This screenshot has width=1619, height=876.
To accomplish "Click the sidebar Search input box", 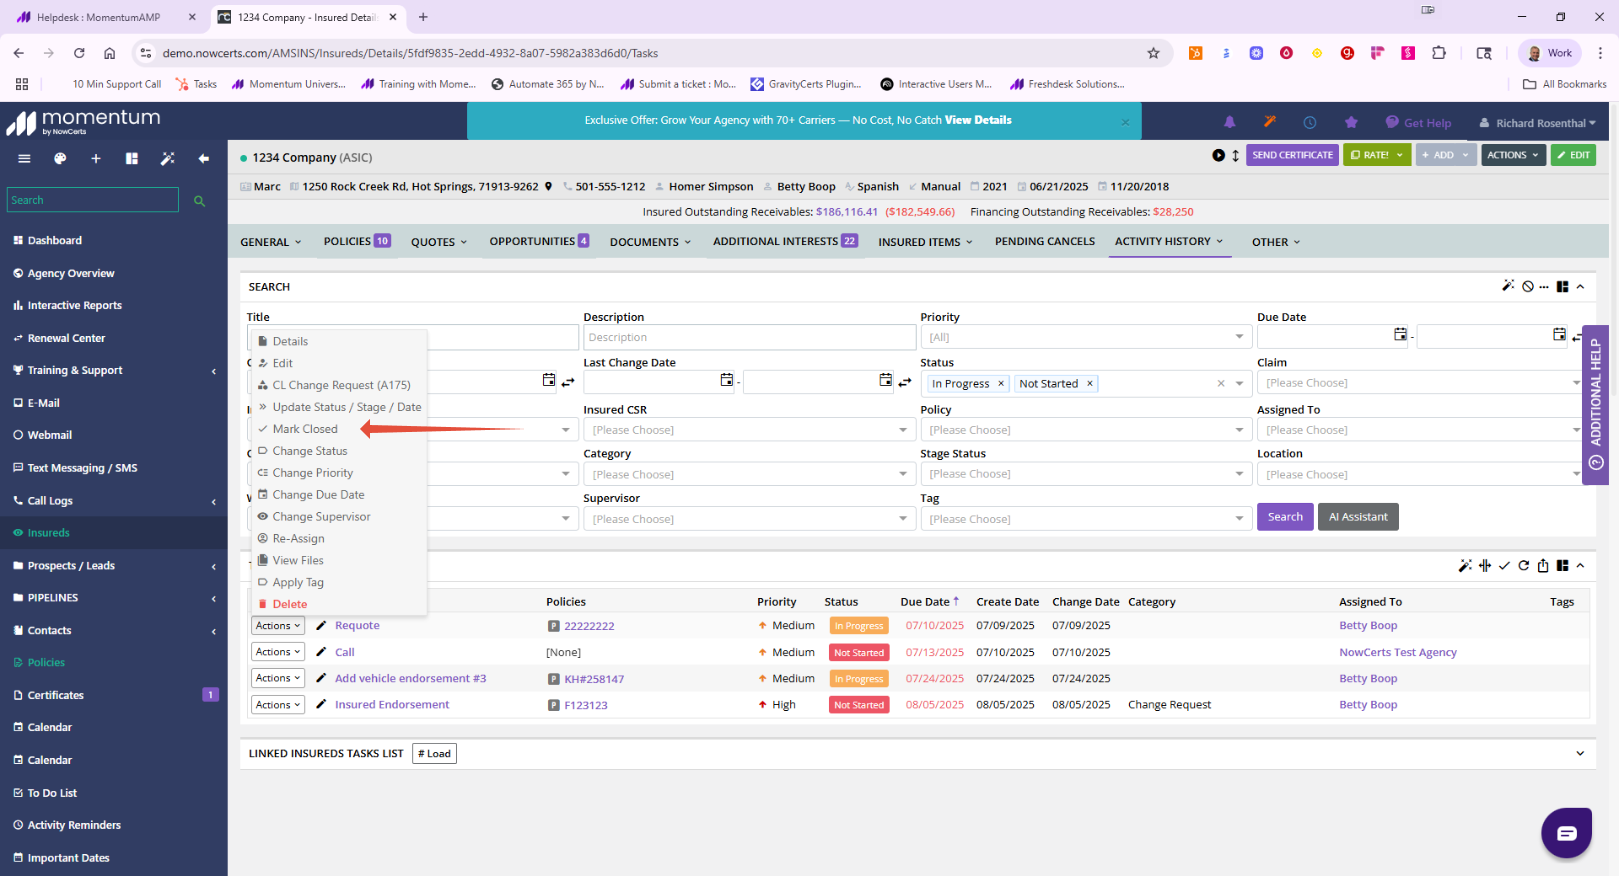I will [93, 200].
